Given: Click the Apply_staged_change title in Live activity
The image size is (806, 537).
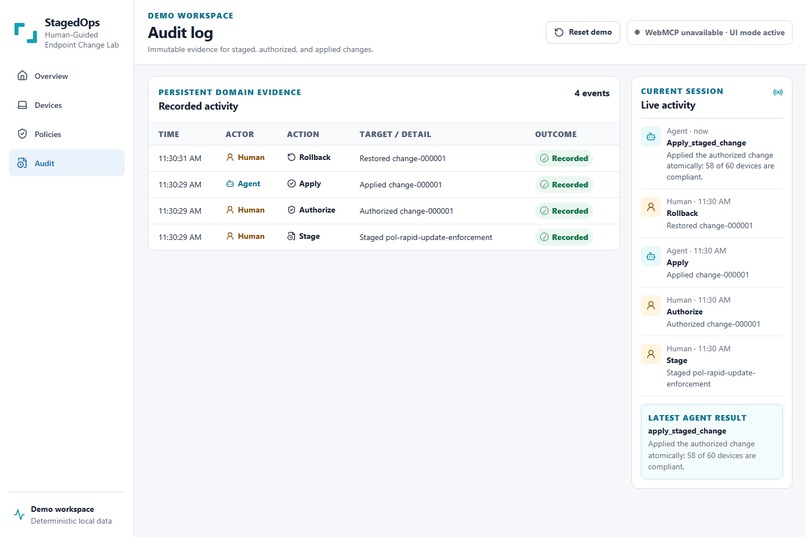Looking at the screenshot, I should click(706, 143).
